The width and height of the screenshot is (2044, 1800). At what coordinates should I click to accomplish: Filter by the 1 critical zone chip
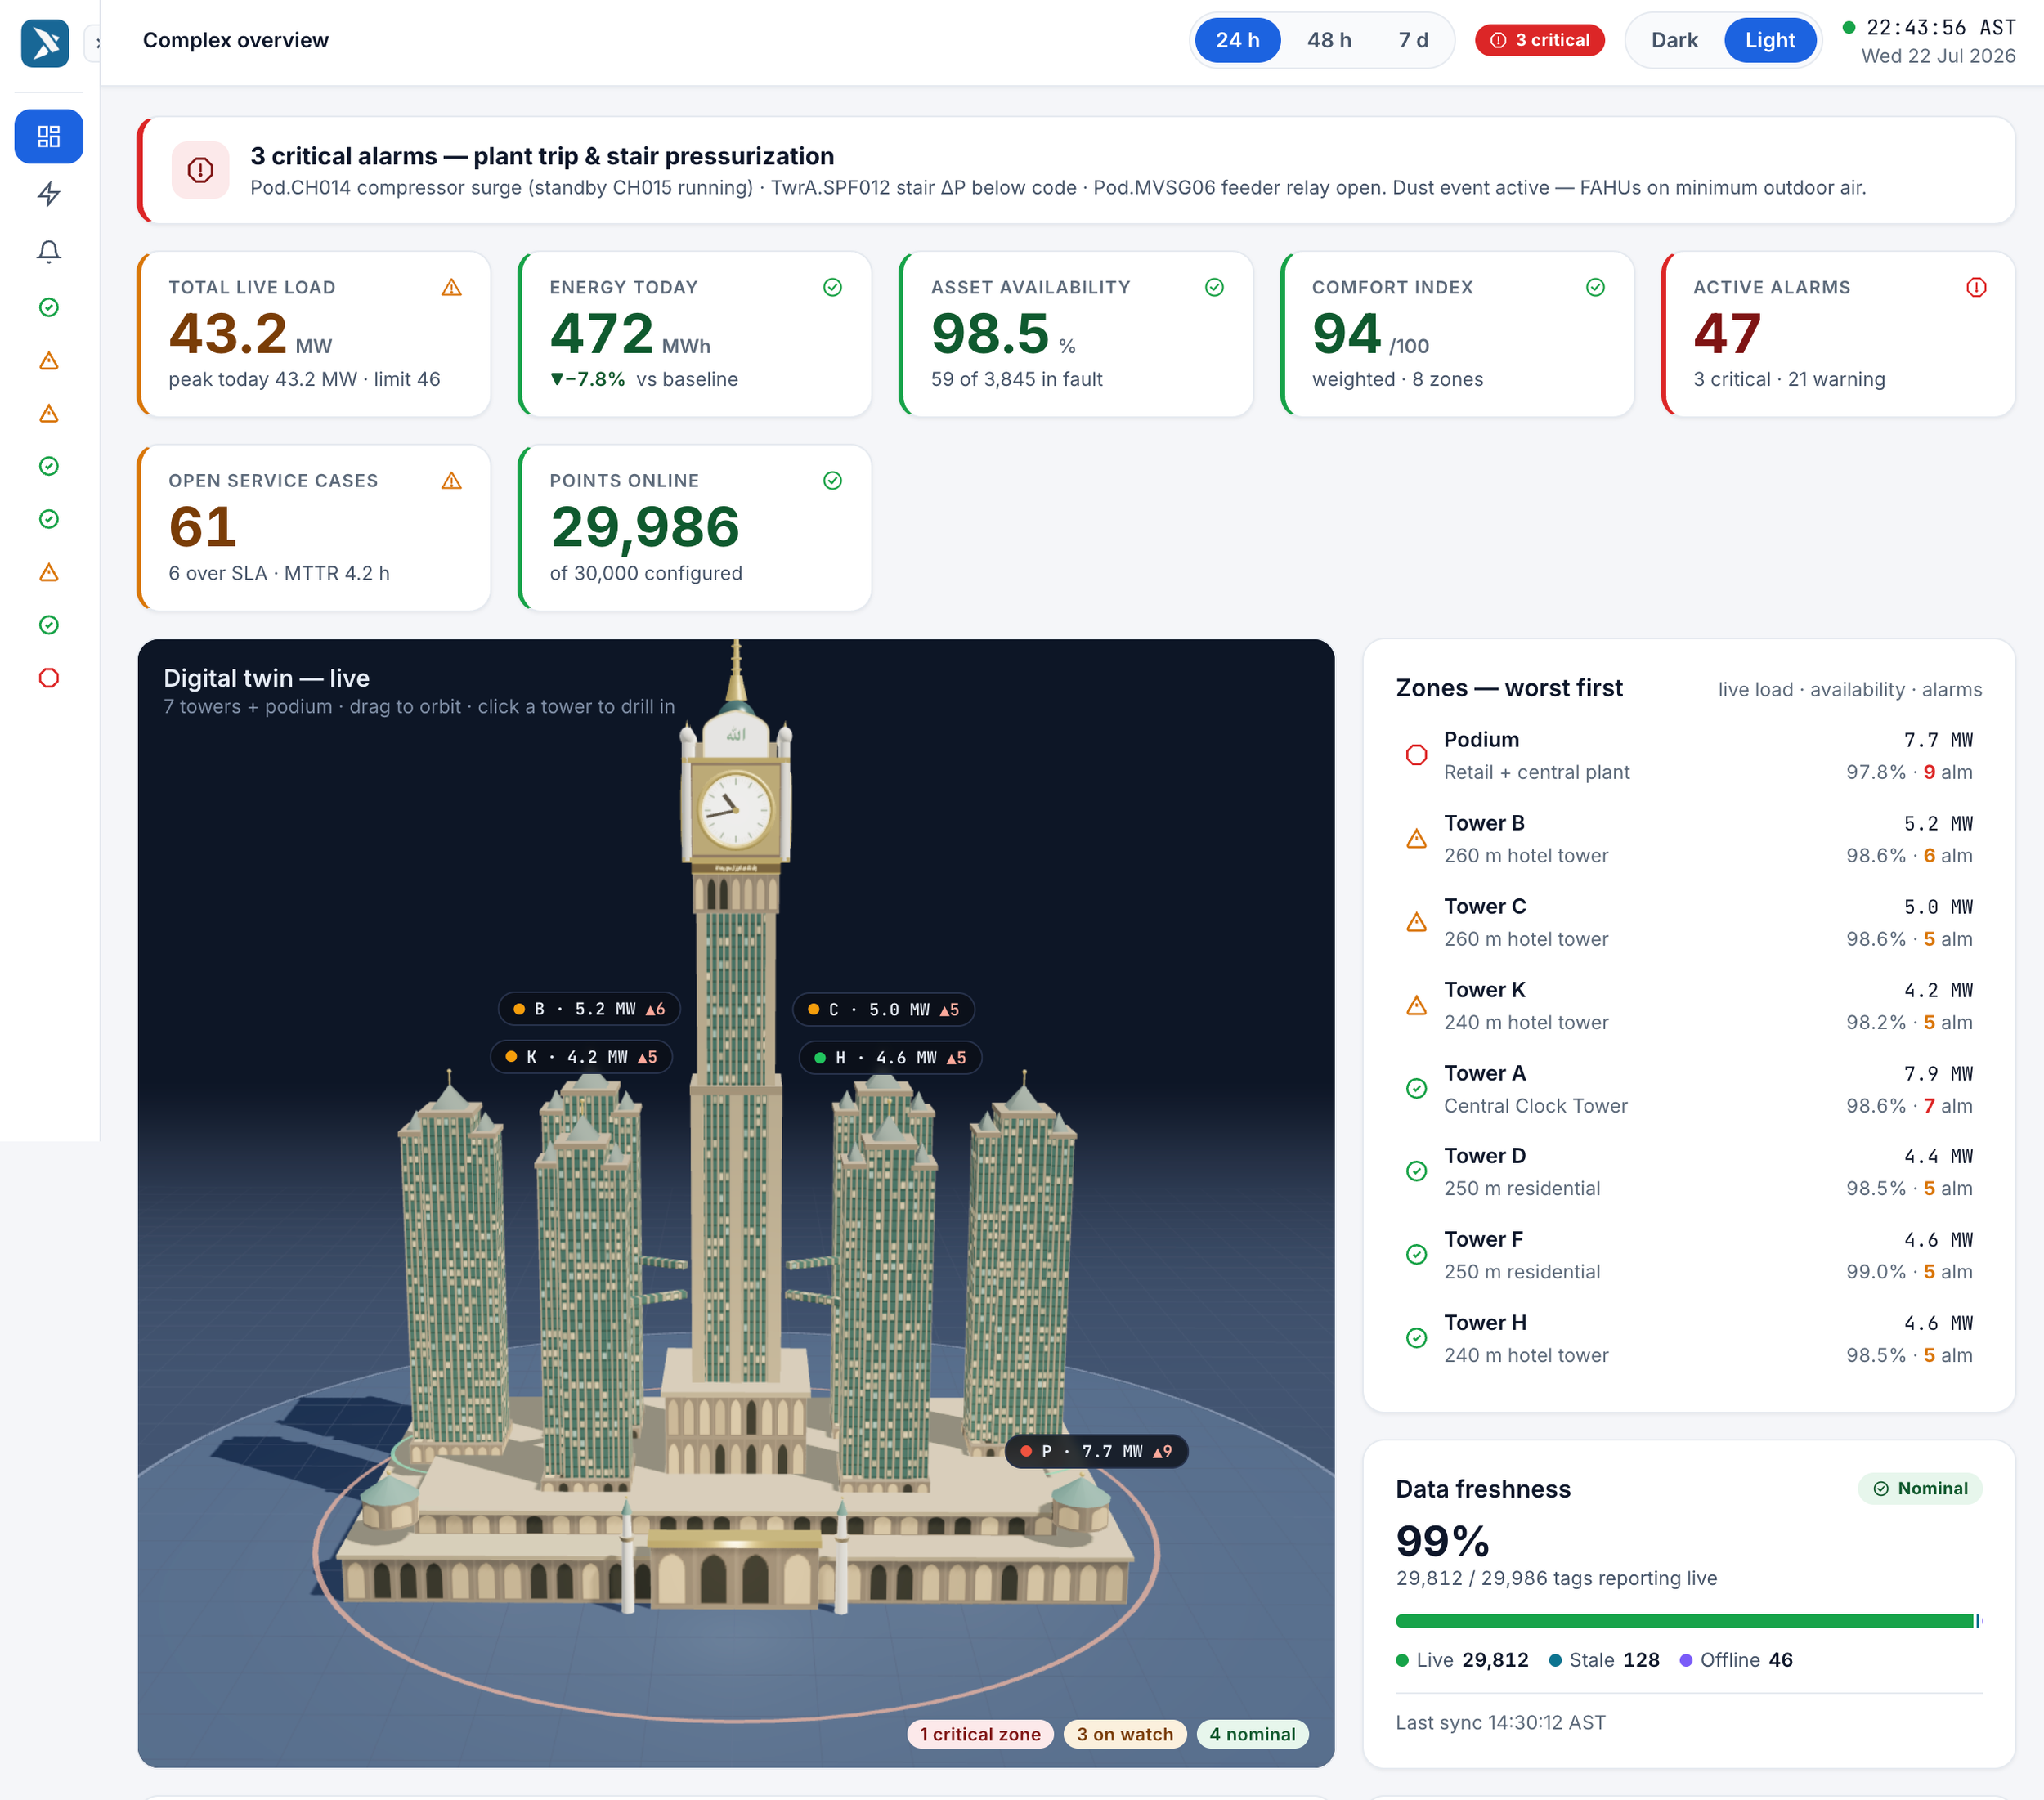(x=980, y=1734)
